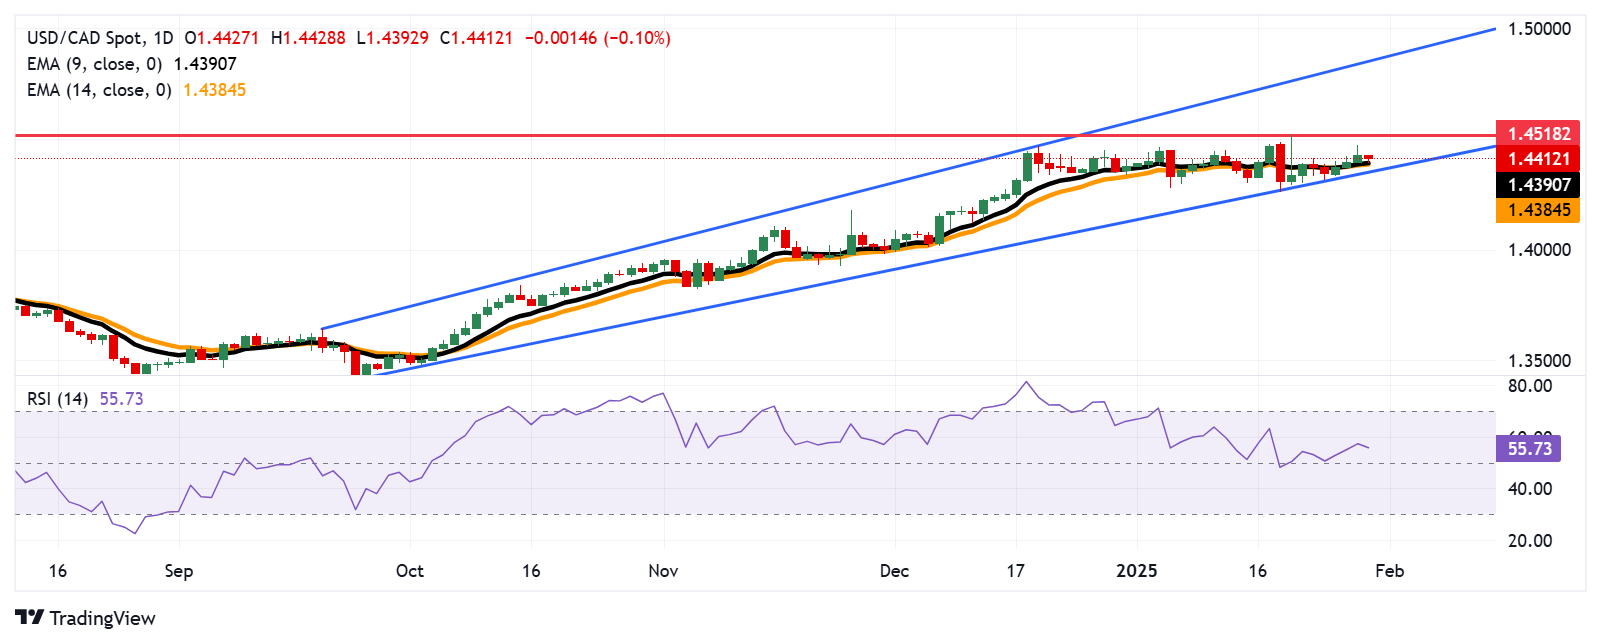Click the black 1.43907 EMA price tag
Screen dimensions: 1601x644
click(1538, 185)
